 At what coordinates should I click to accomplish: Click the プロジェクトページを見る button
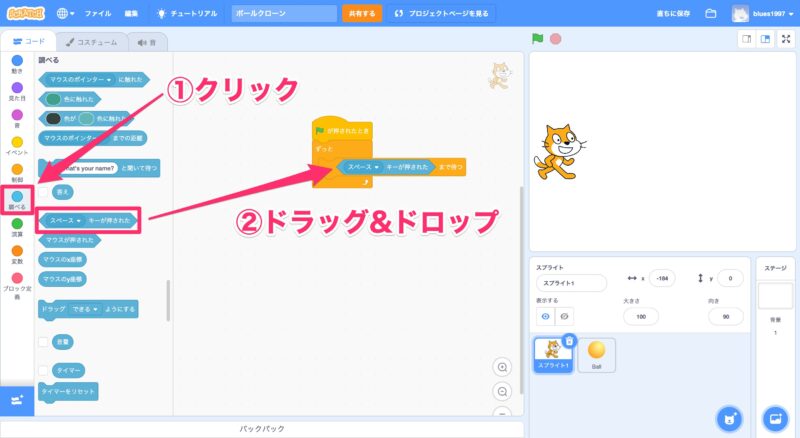pos(441,14)
